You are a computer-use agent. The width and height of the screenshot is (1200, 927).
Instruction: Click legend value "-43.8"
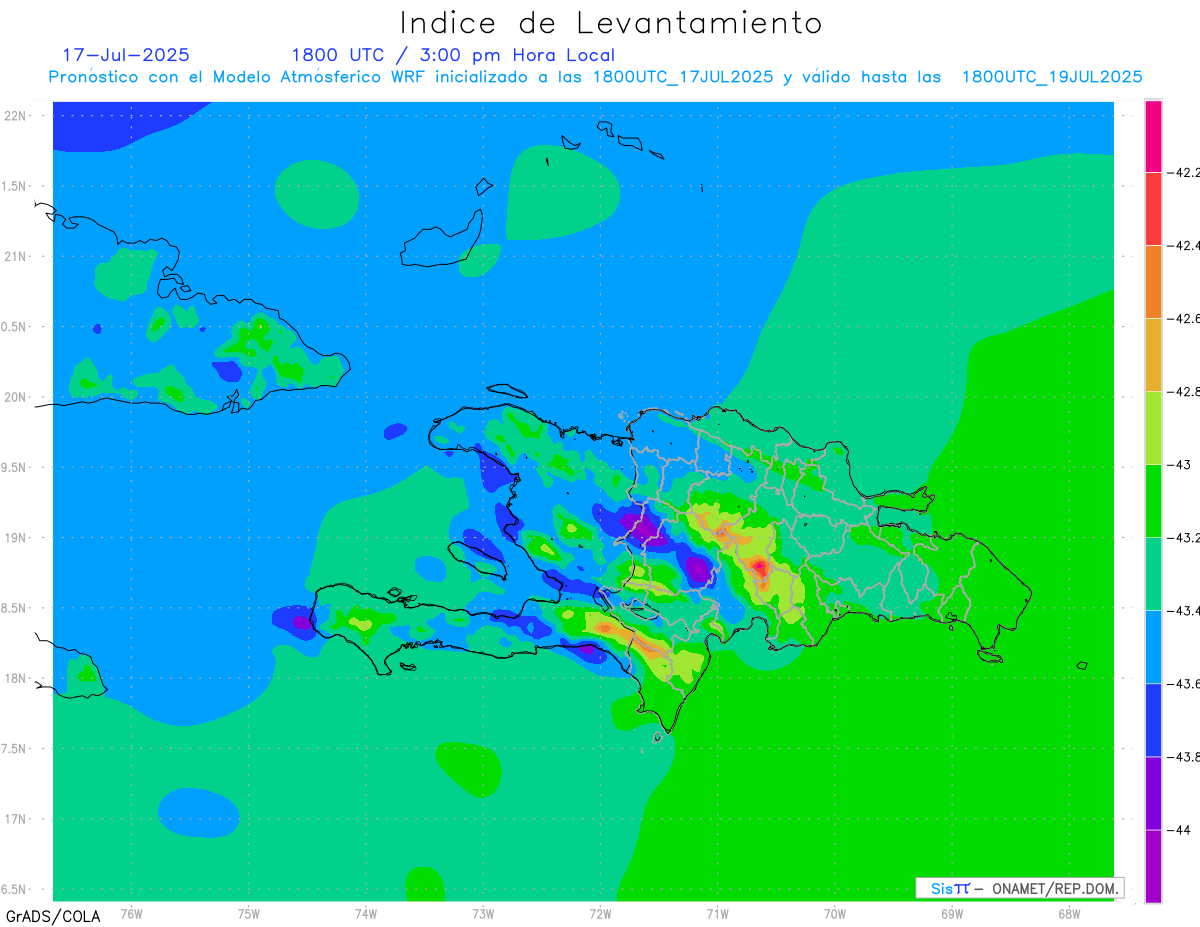coord(1184,756)
